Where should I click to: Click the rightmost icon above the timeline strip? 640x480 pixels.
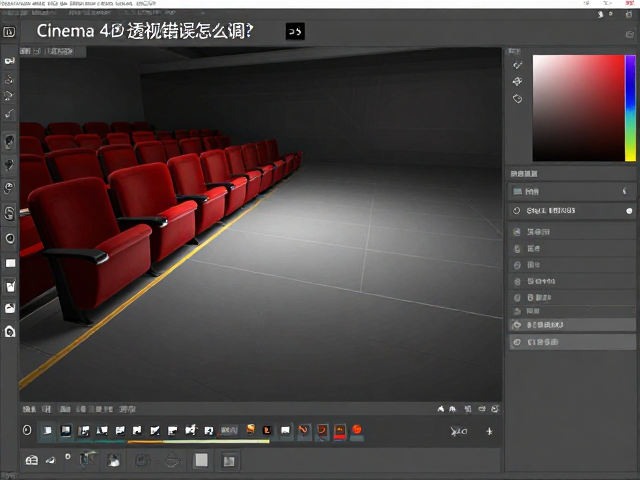[x=495, y=409]
